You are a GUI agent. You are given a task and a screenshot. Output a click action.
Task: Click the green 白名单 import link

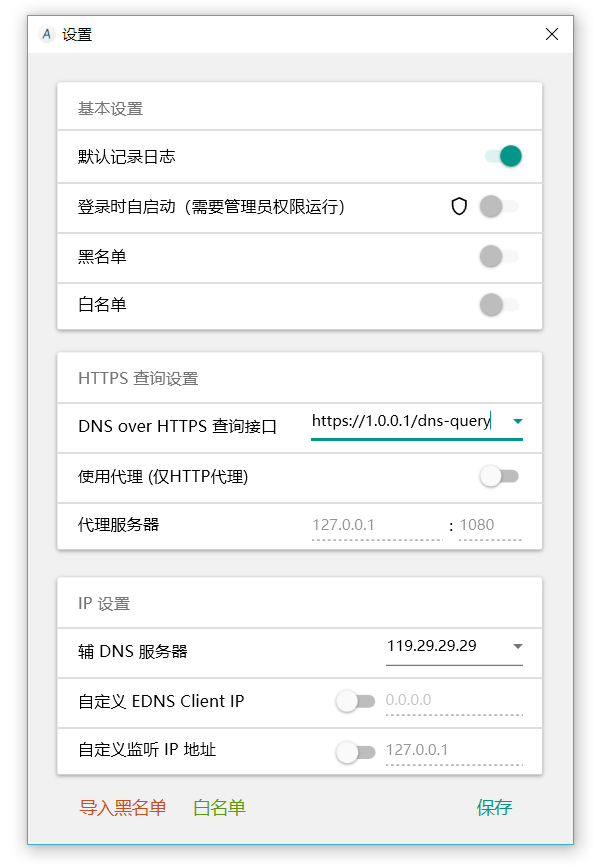point(219,808)
